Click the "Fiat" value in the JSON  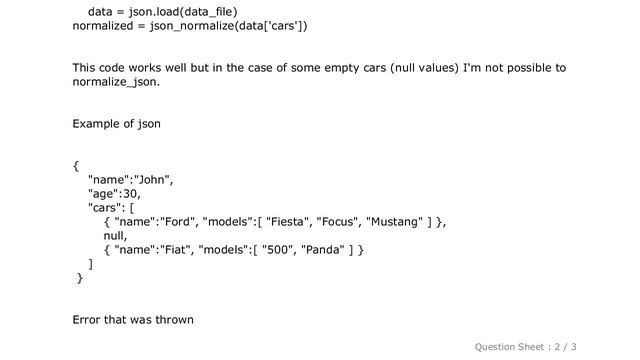point(176,249)
